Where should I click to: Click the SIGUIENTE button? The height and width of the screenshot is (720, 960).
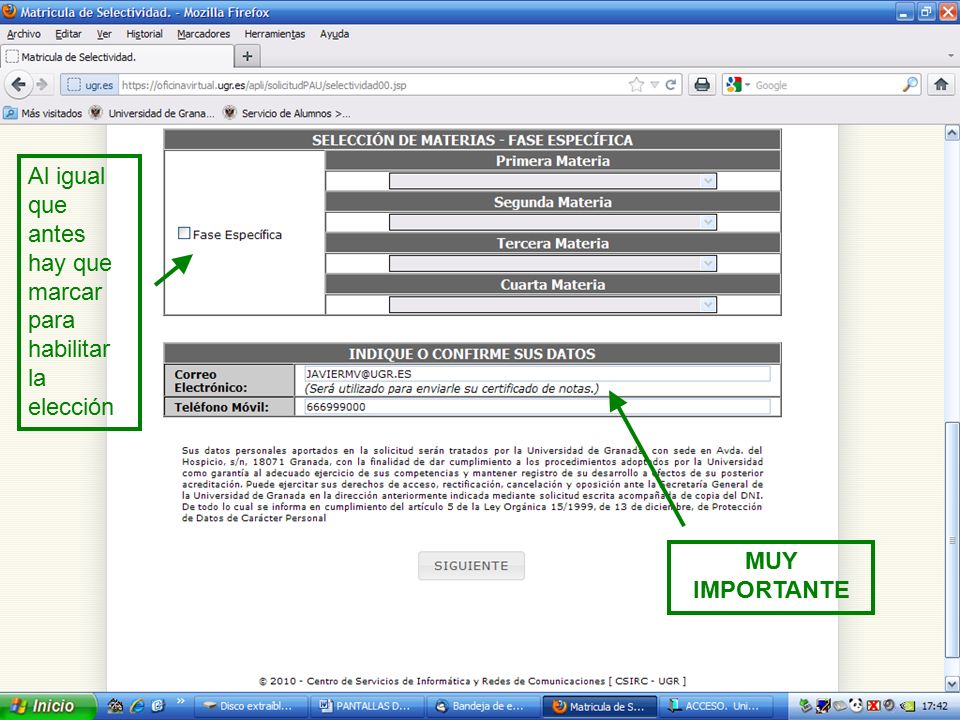471,566
